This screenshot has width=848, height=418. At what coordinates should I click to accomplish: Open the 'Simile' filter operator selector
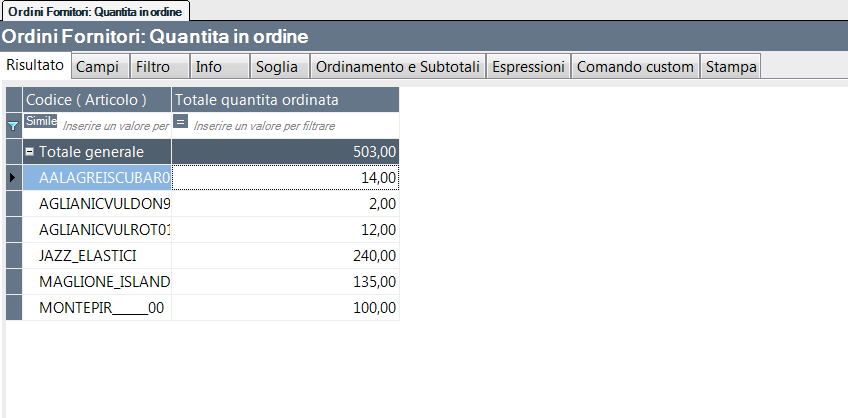pyautogui.click(x=41, y=121)
